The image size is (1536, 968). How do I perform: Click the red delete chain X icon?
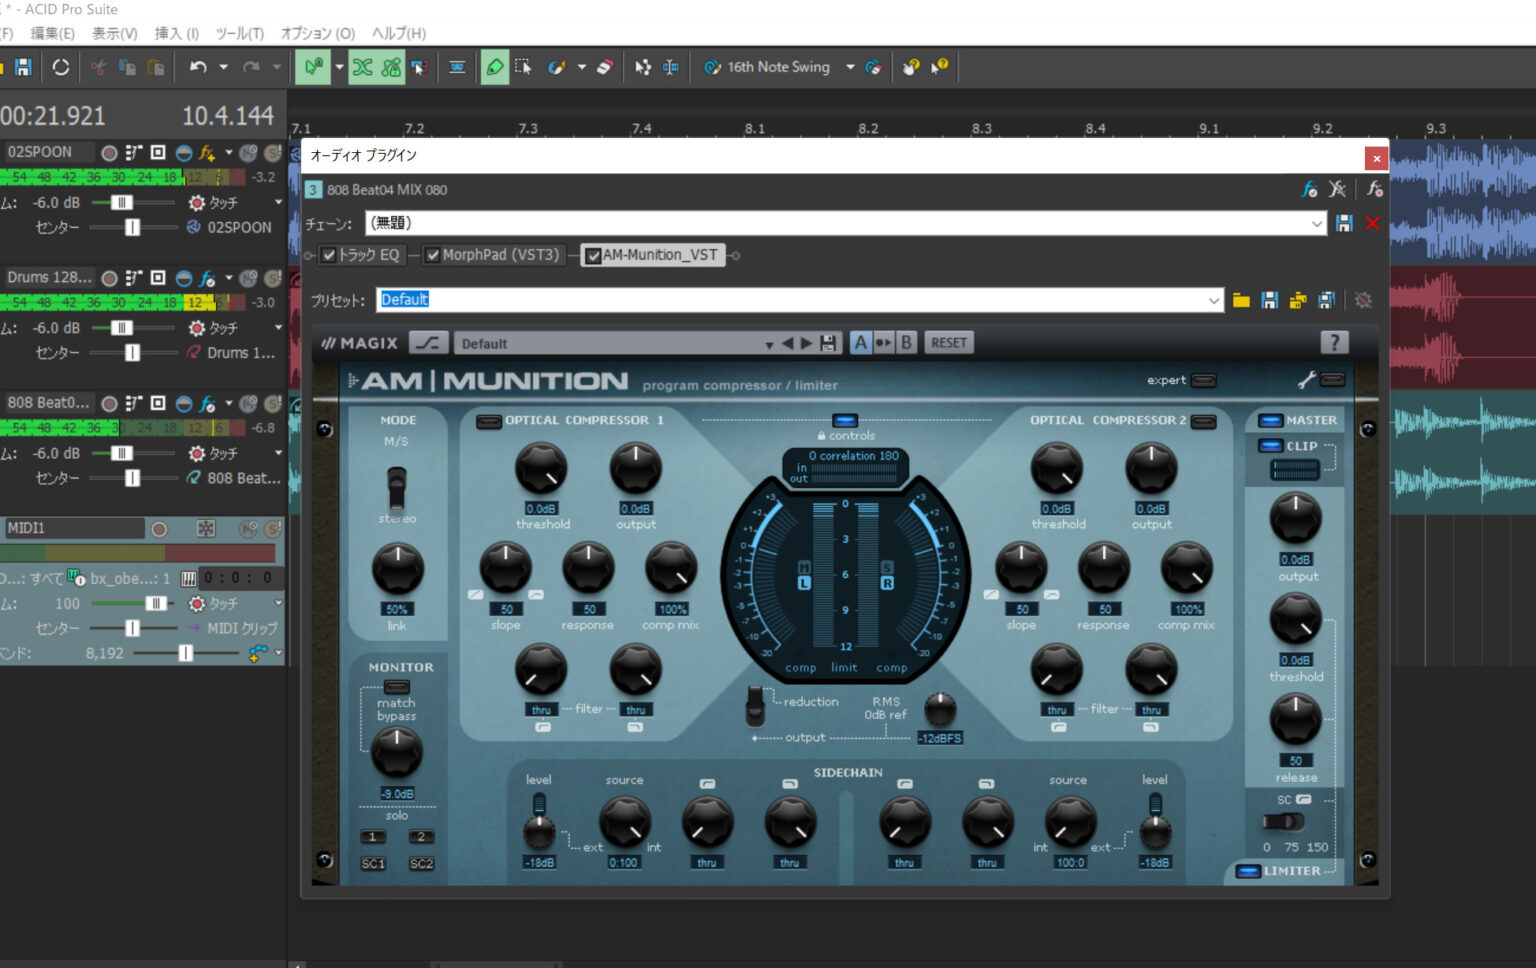1372,223
